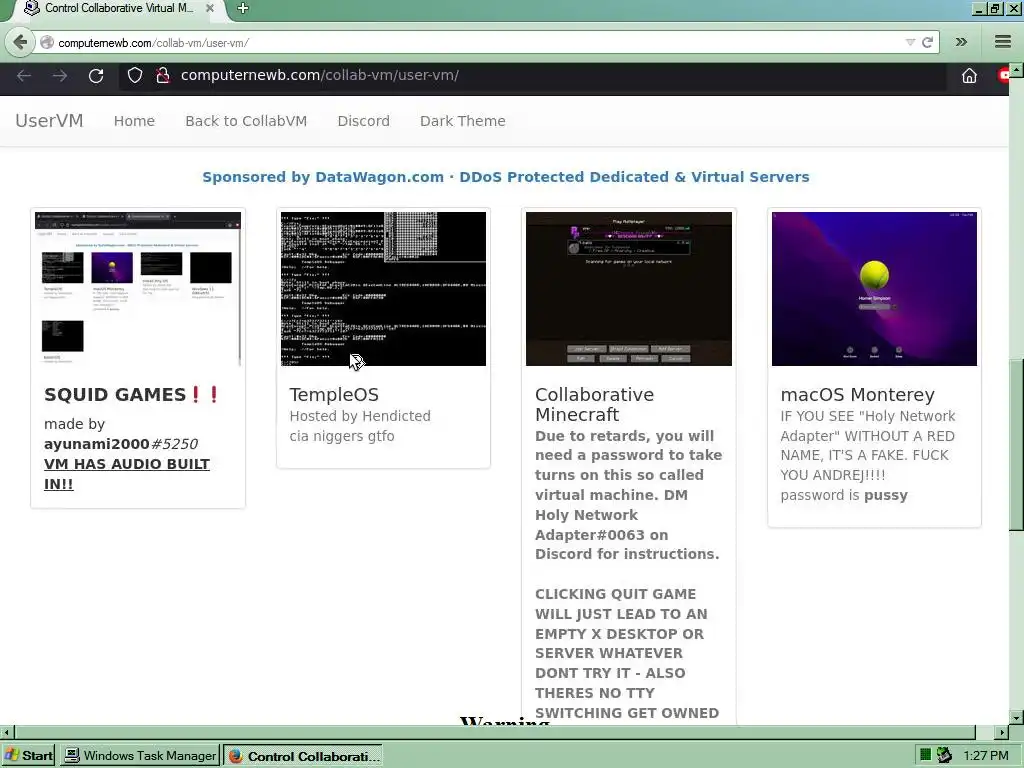This screenshot has height=768, width=1024.
Task: Click the globe site identity icon
Action: (x=47, y=42)
